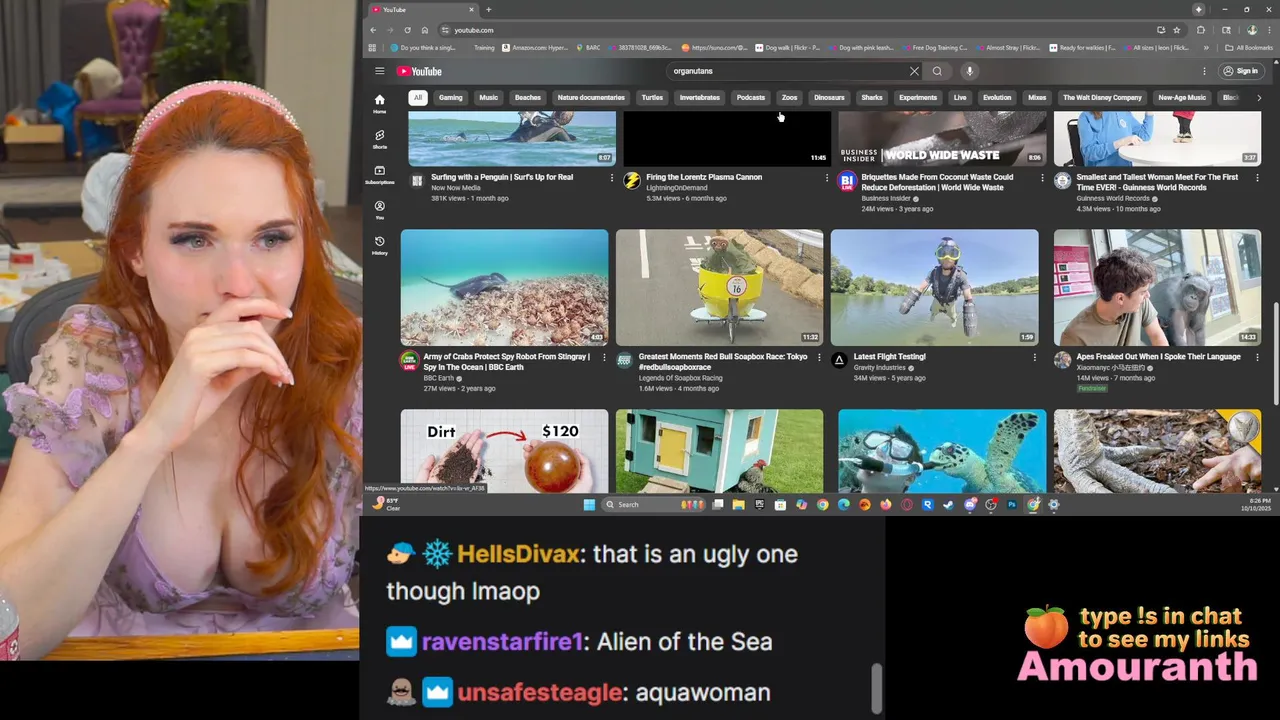The width and height of the screenshot is (1280, 720).
Task: Open History in the sidebar
Action: 380,245
